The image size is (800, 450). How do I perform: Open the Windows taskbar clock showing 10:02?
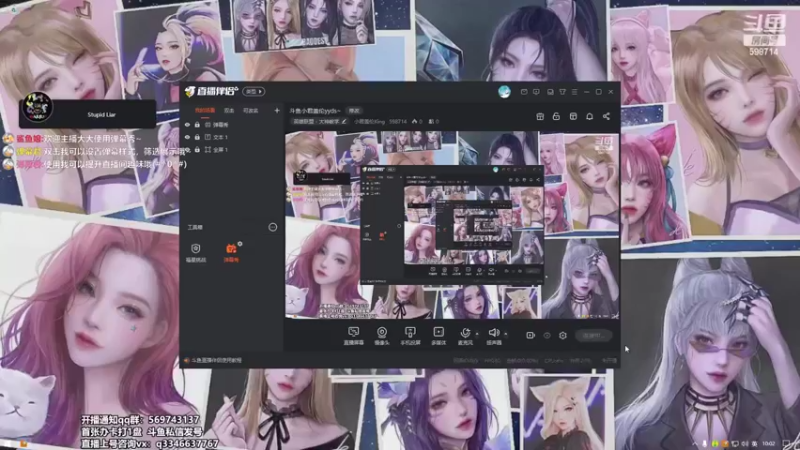(x=768, y=444)
